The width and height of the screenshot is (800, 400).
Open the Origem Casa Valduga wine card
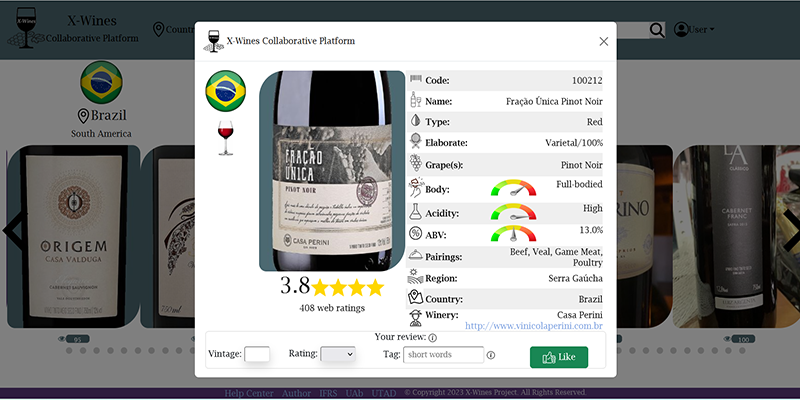[x=73, y=237]
